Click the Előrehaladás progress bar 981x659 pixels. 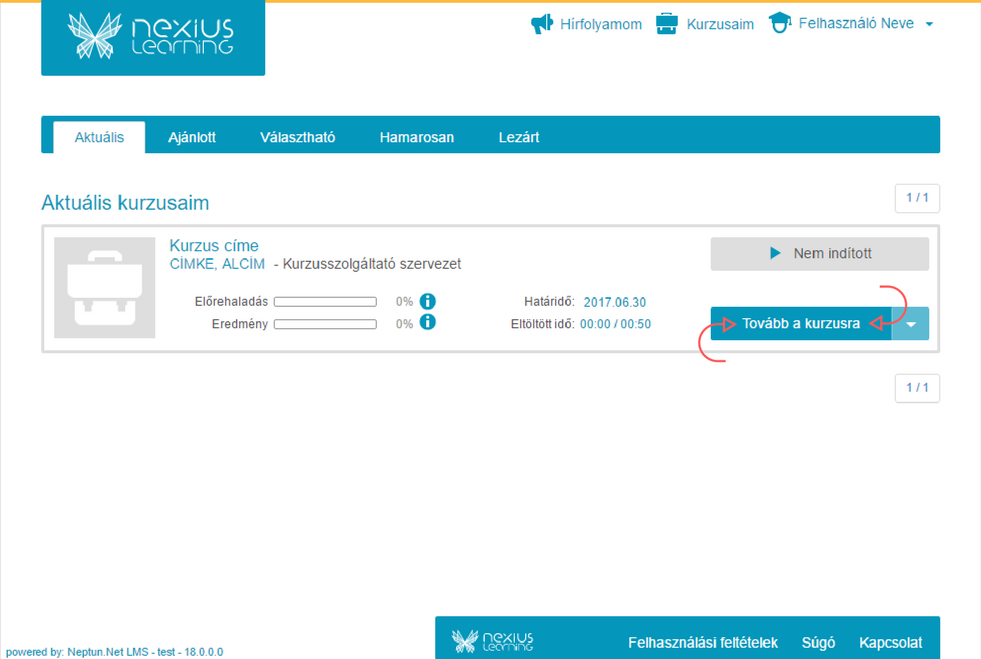pyautogui.click(x=325, y=301)
